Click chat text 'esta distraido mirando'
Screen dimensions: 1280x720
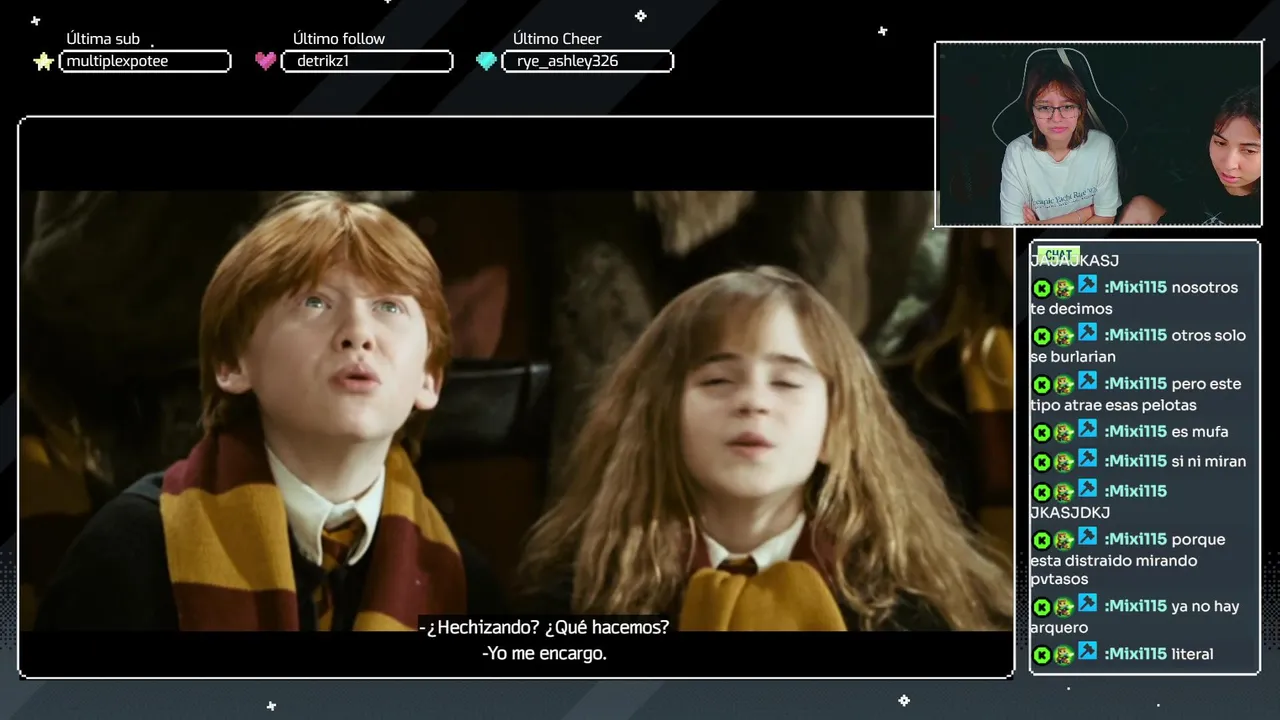click(1113, 561)
